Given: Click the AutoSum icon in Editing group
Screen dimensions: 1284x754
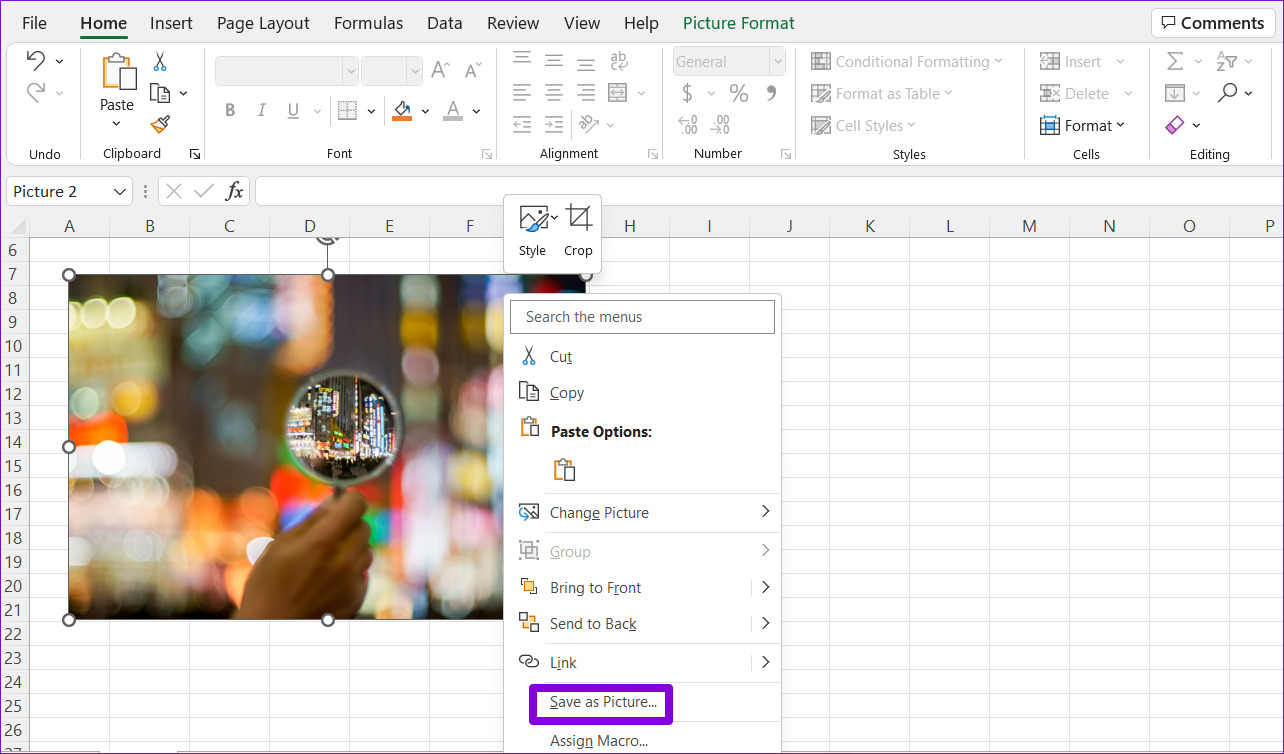Looking at the screenshot, I should [x=1176, y=61].
